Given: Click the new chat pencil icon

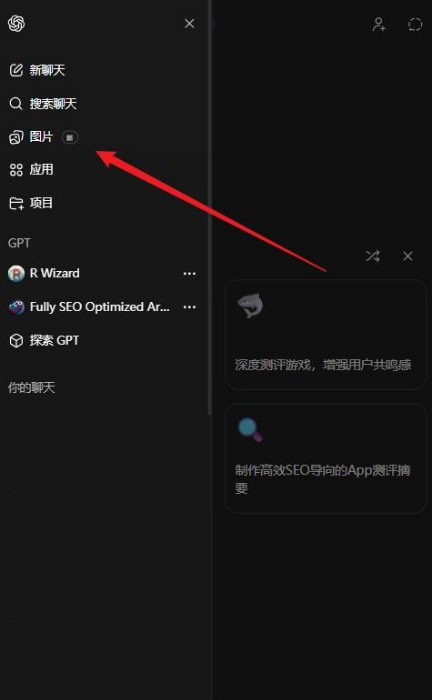Looking at the screenshot, I should coord(16,70).
